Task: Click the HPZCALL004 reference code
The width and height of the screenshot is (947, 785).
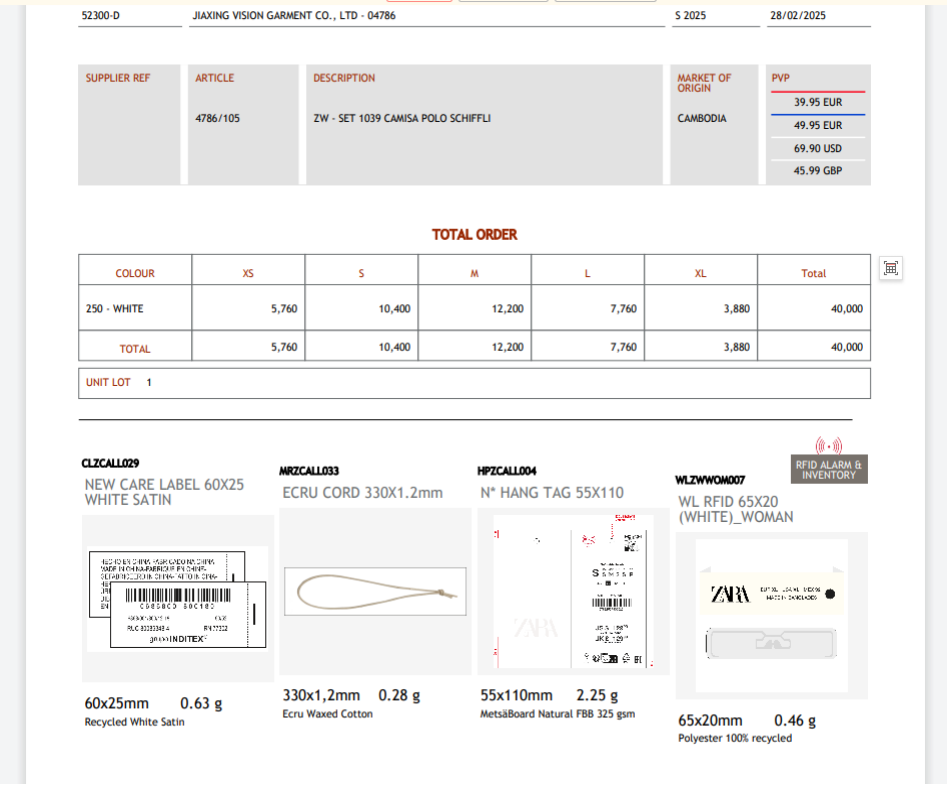Action: pos(507,471)
